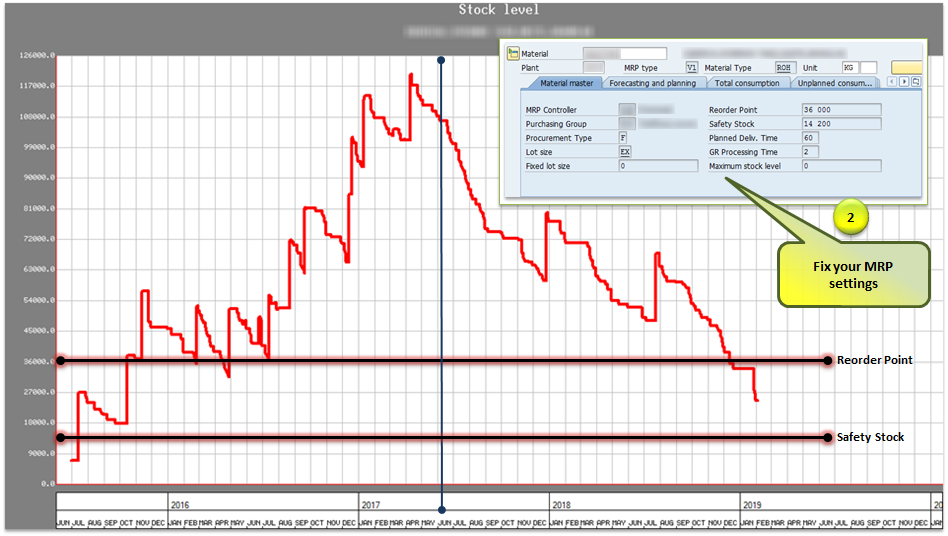This screenshot has height=536, width=948.
Task: Click the Reorder Point value 36 000
Action: [x=841, y=110]
